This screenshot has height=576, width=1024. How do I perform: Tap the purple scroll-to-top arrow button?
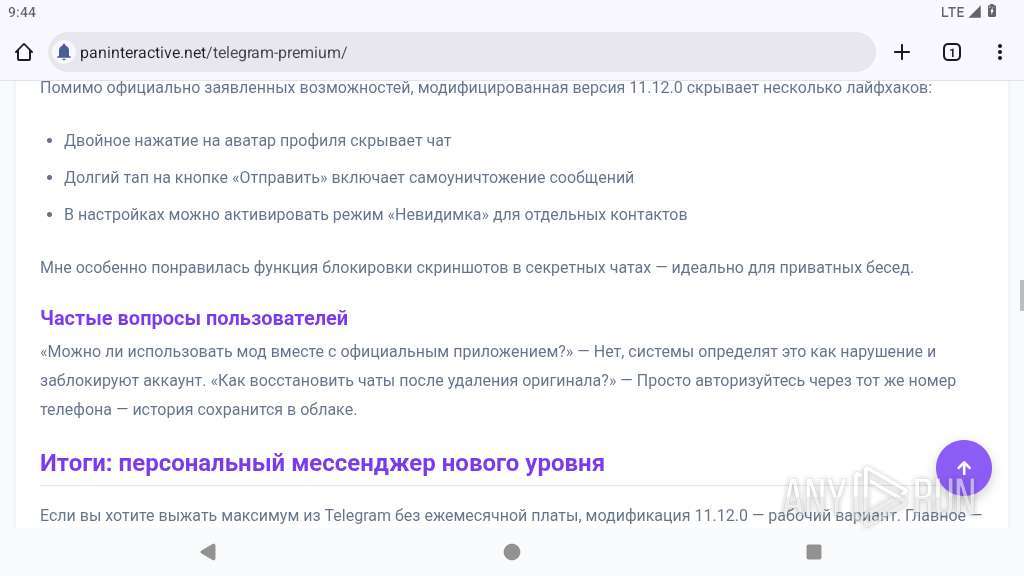tap(964, 468)
